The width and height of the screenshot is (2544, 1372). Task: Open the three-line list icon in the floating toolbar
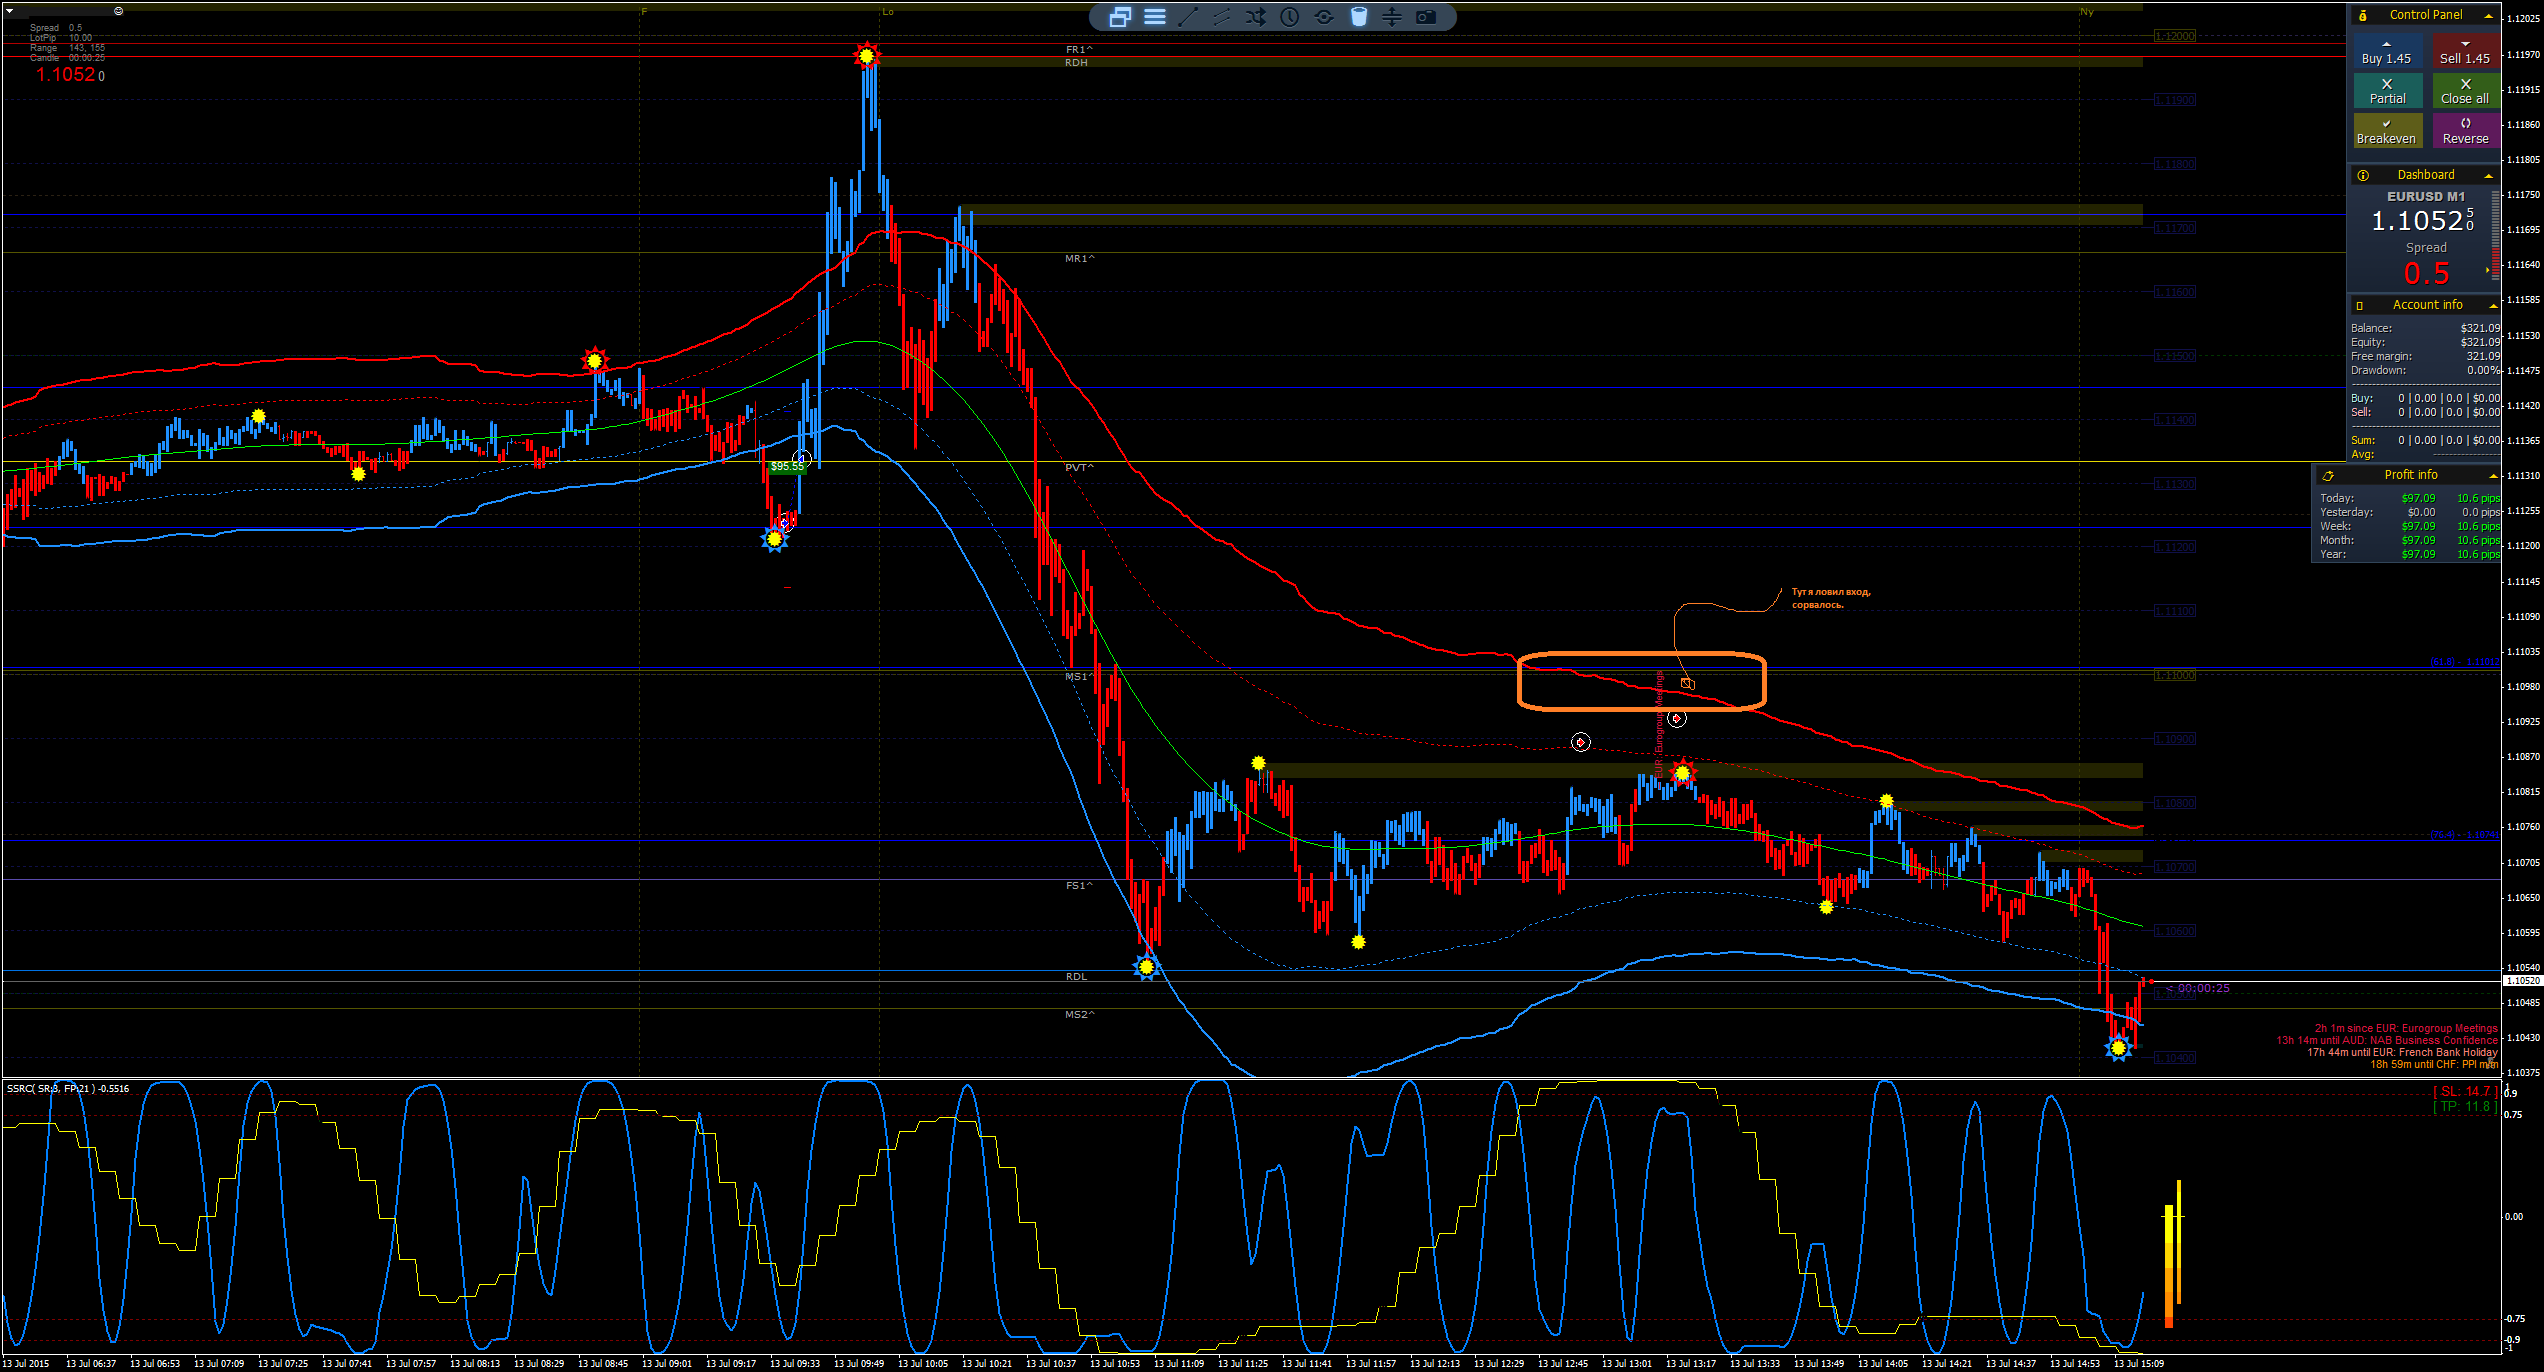coord(1155,17)
